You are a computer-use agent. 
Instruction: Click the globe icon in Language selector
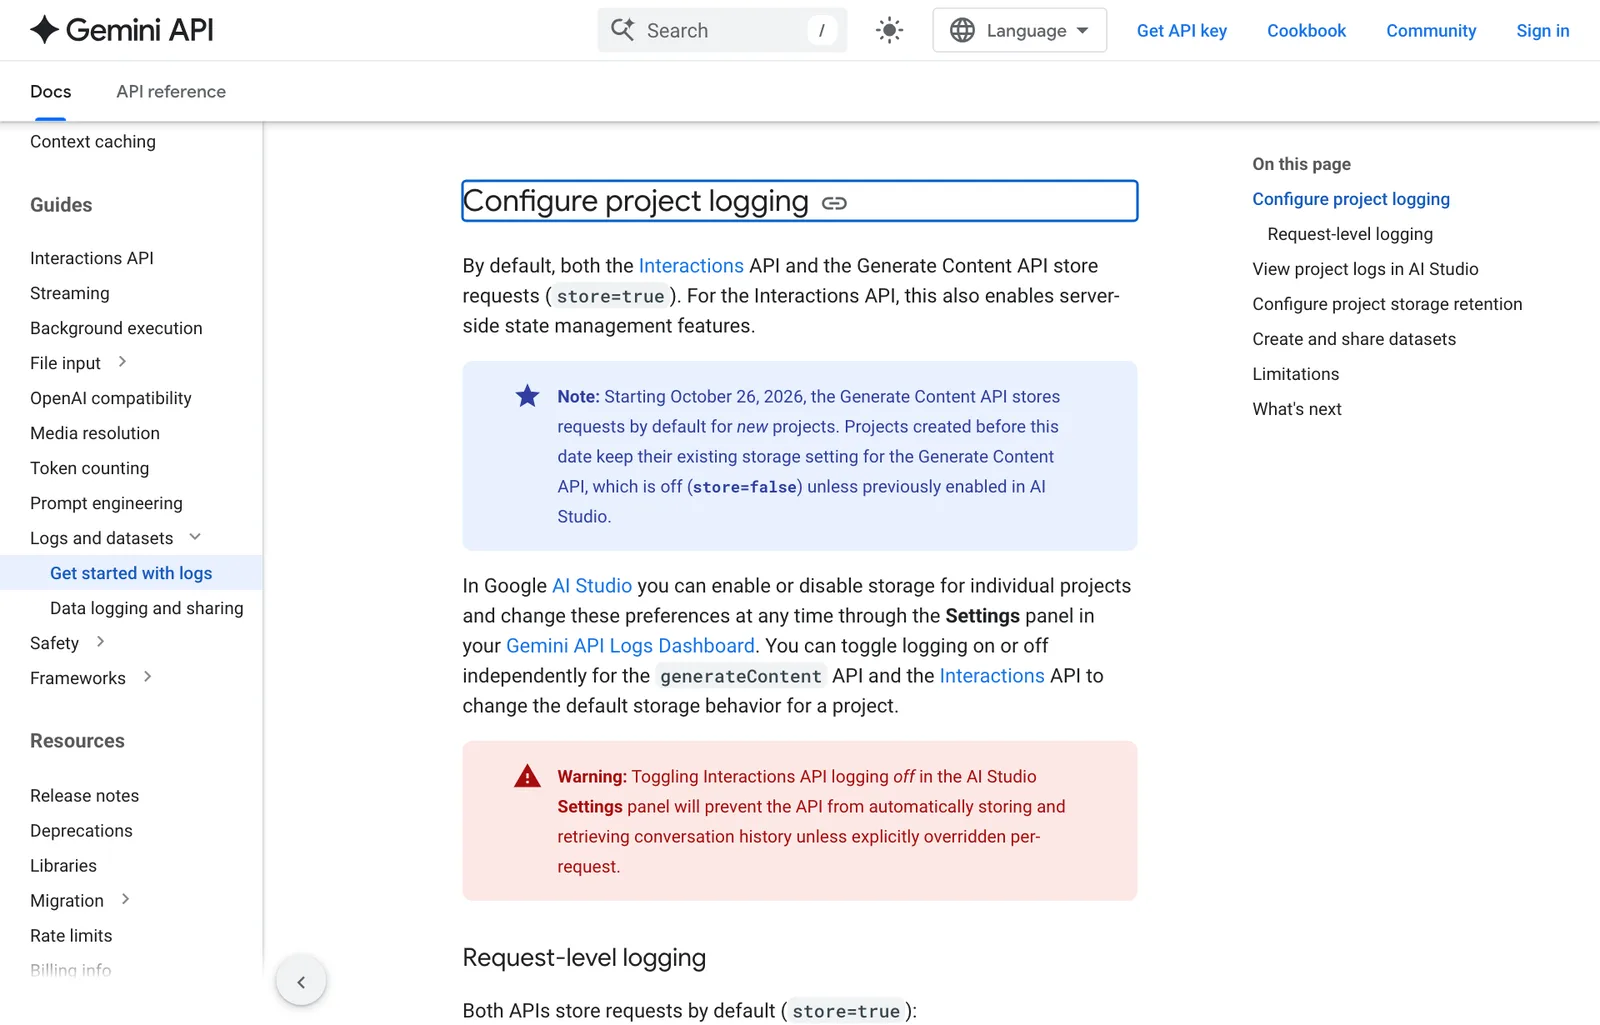pyautogui.click(x=962, y=30)
